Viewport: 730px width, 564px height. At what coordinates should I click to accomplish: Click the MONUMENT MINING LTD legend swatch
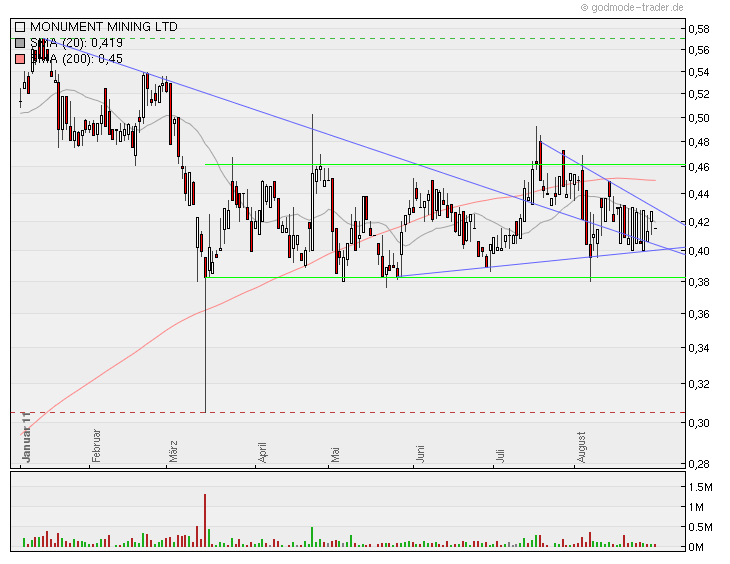[20, 27]
